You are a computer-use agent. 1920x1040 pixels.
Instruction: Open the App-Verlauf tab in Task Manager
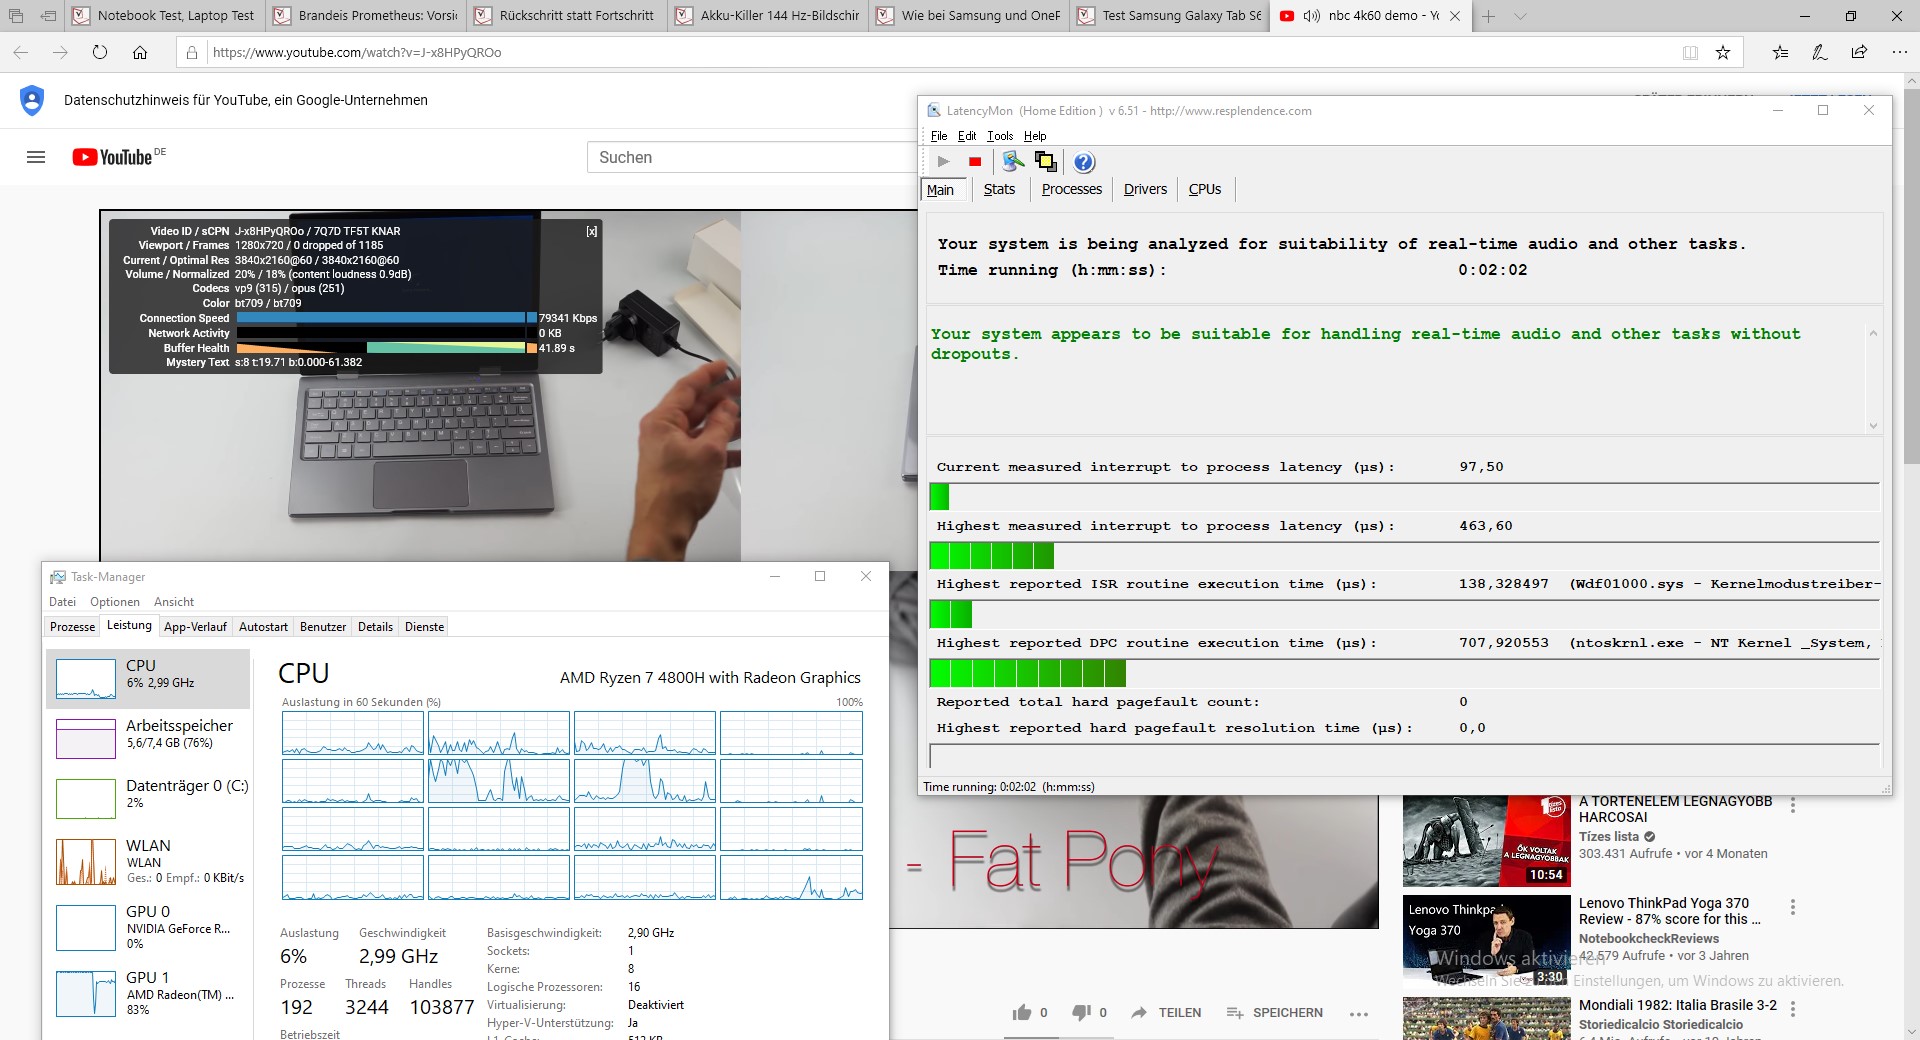pos(196,627)
